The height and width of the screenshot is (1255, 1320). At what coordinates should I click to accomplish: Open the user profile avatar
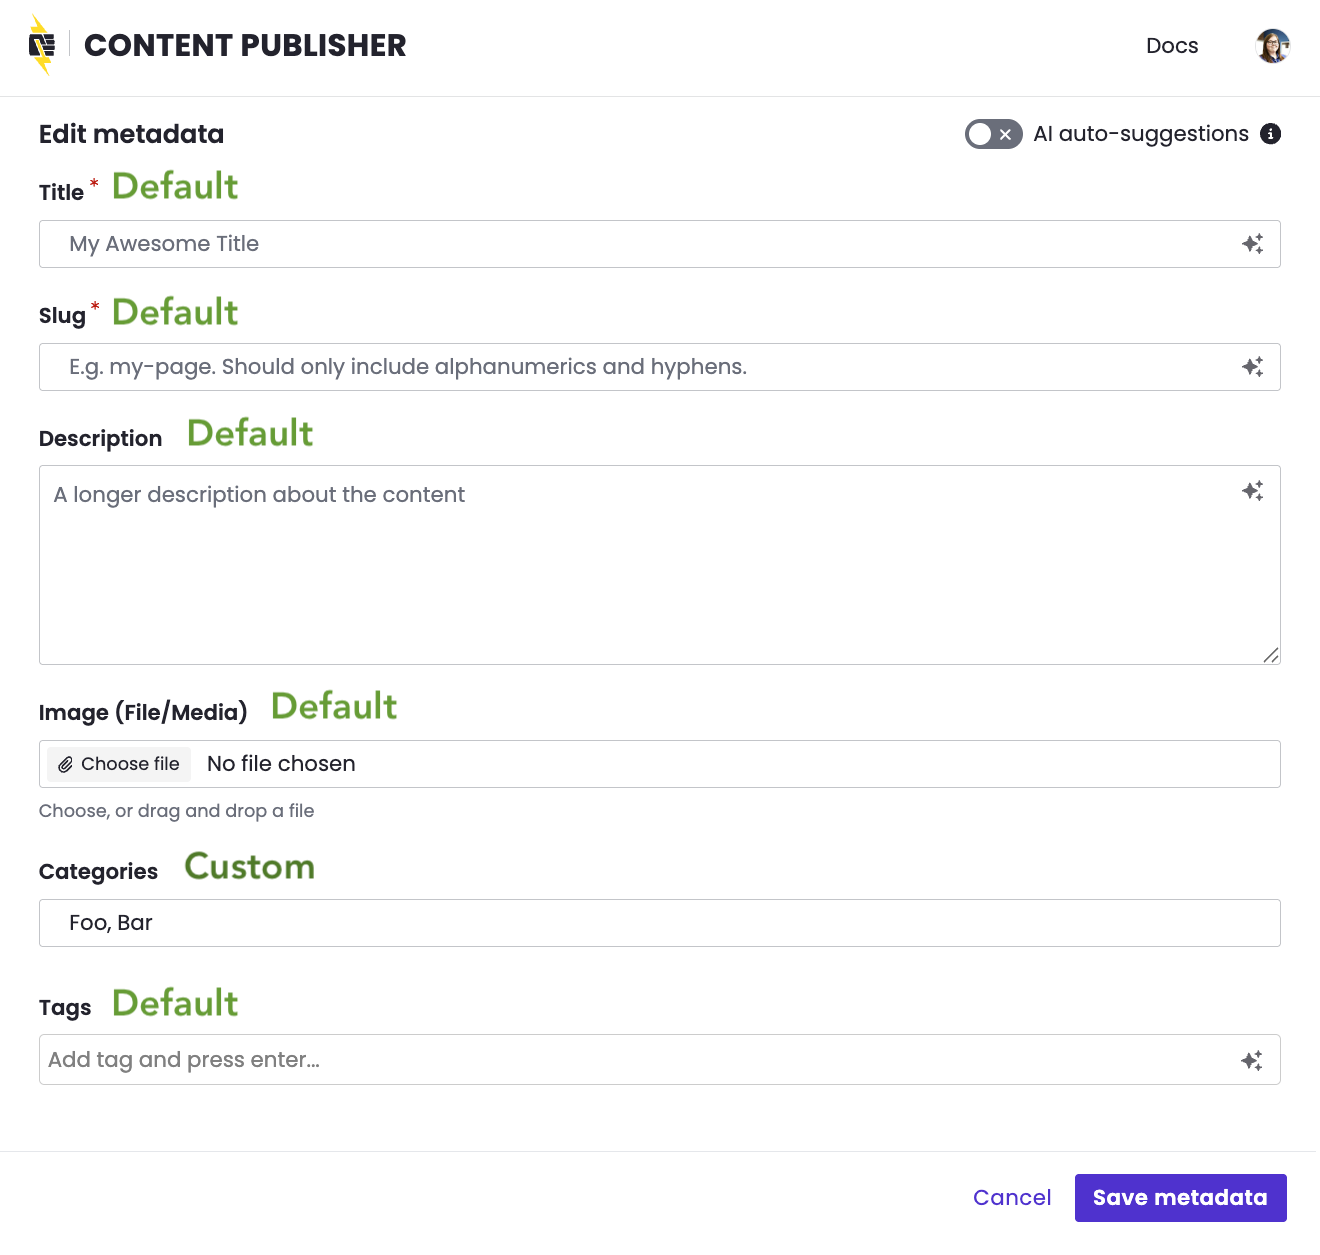click(1272, 46)
